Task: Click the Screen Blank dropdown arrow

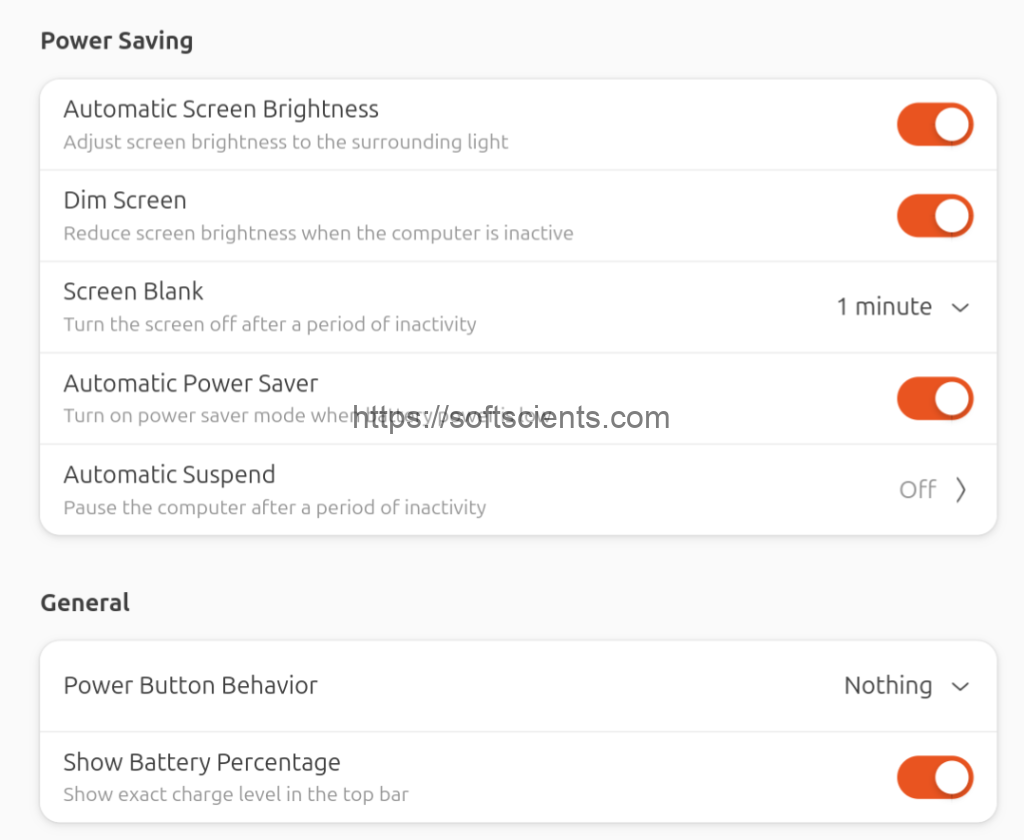Action: tap(960, 308)
